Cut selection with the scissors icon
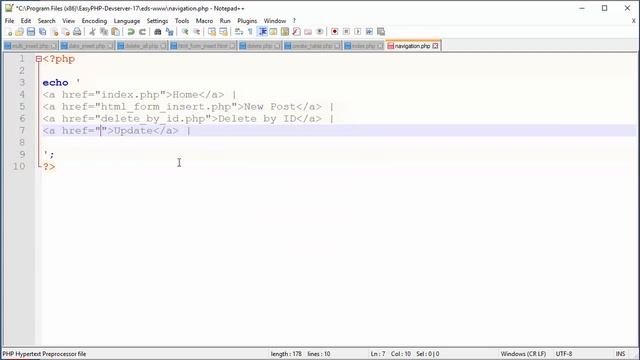The height and width of the screenshot is (360, 640). click(x=92, y=32)
